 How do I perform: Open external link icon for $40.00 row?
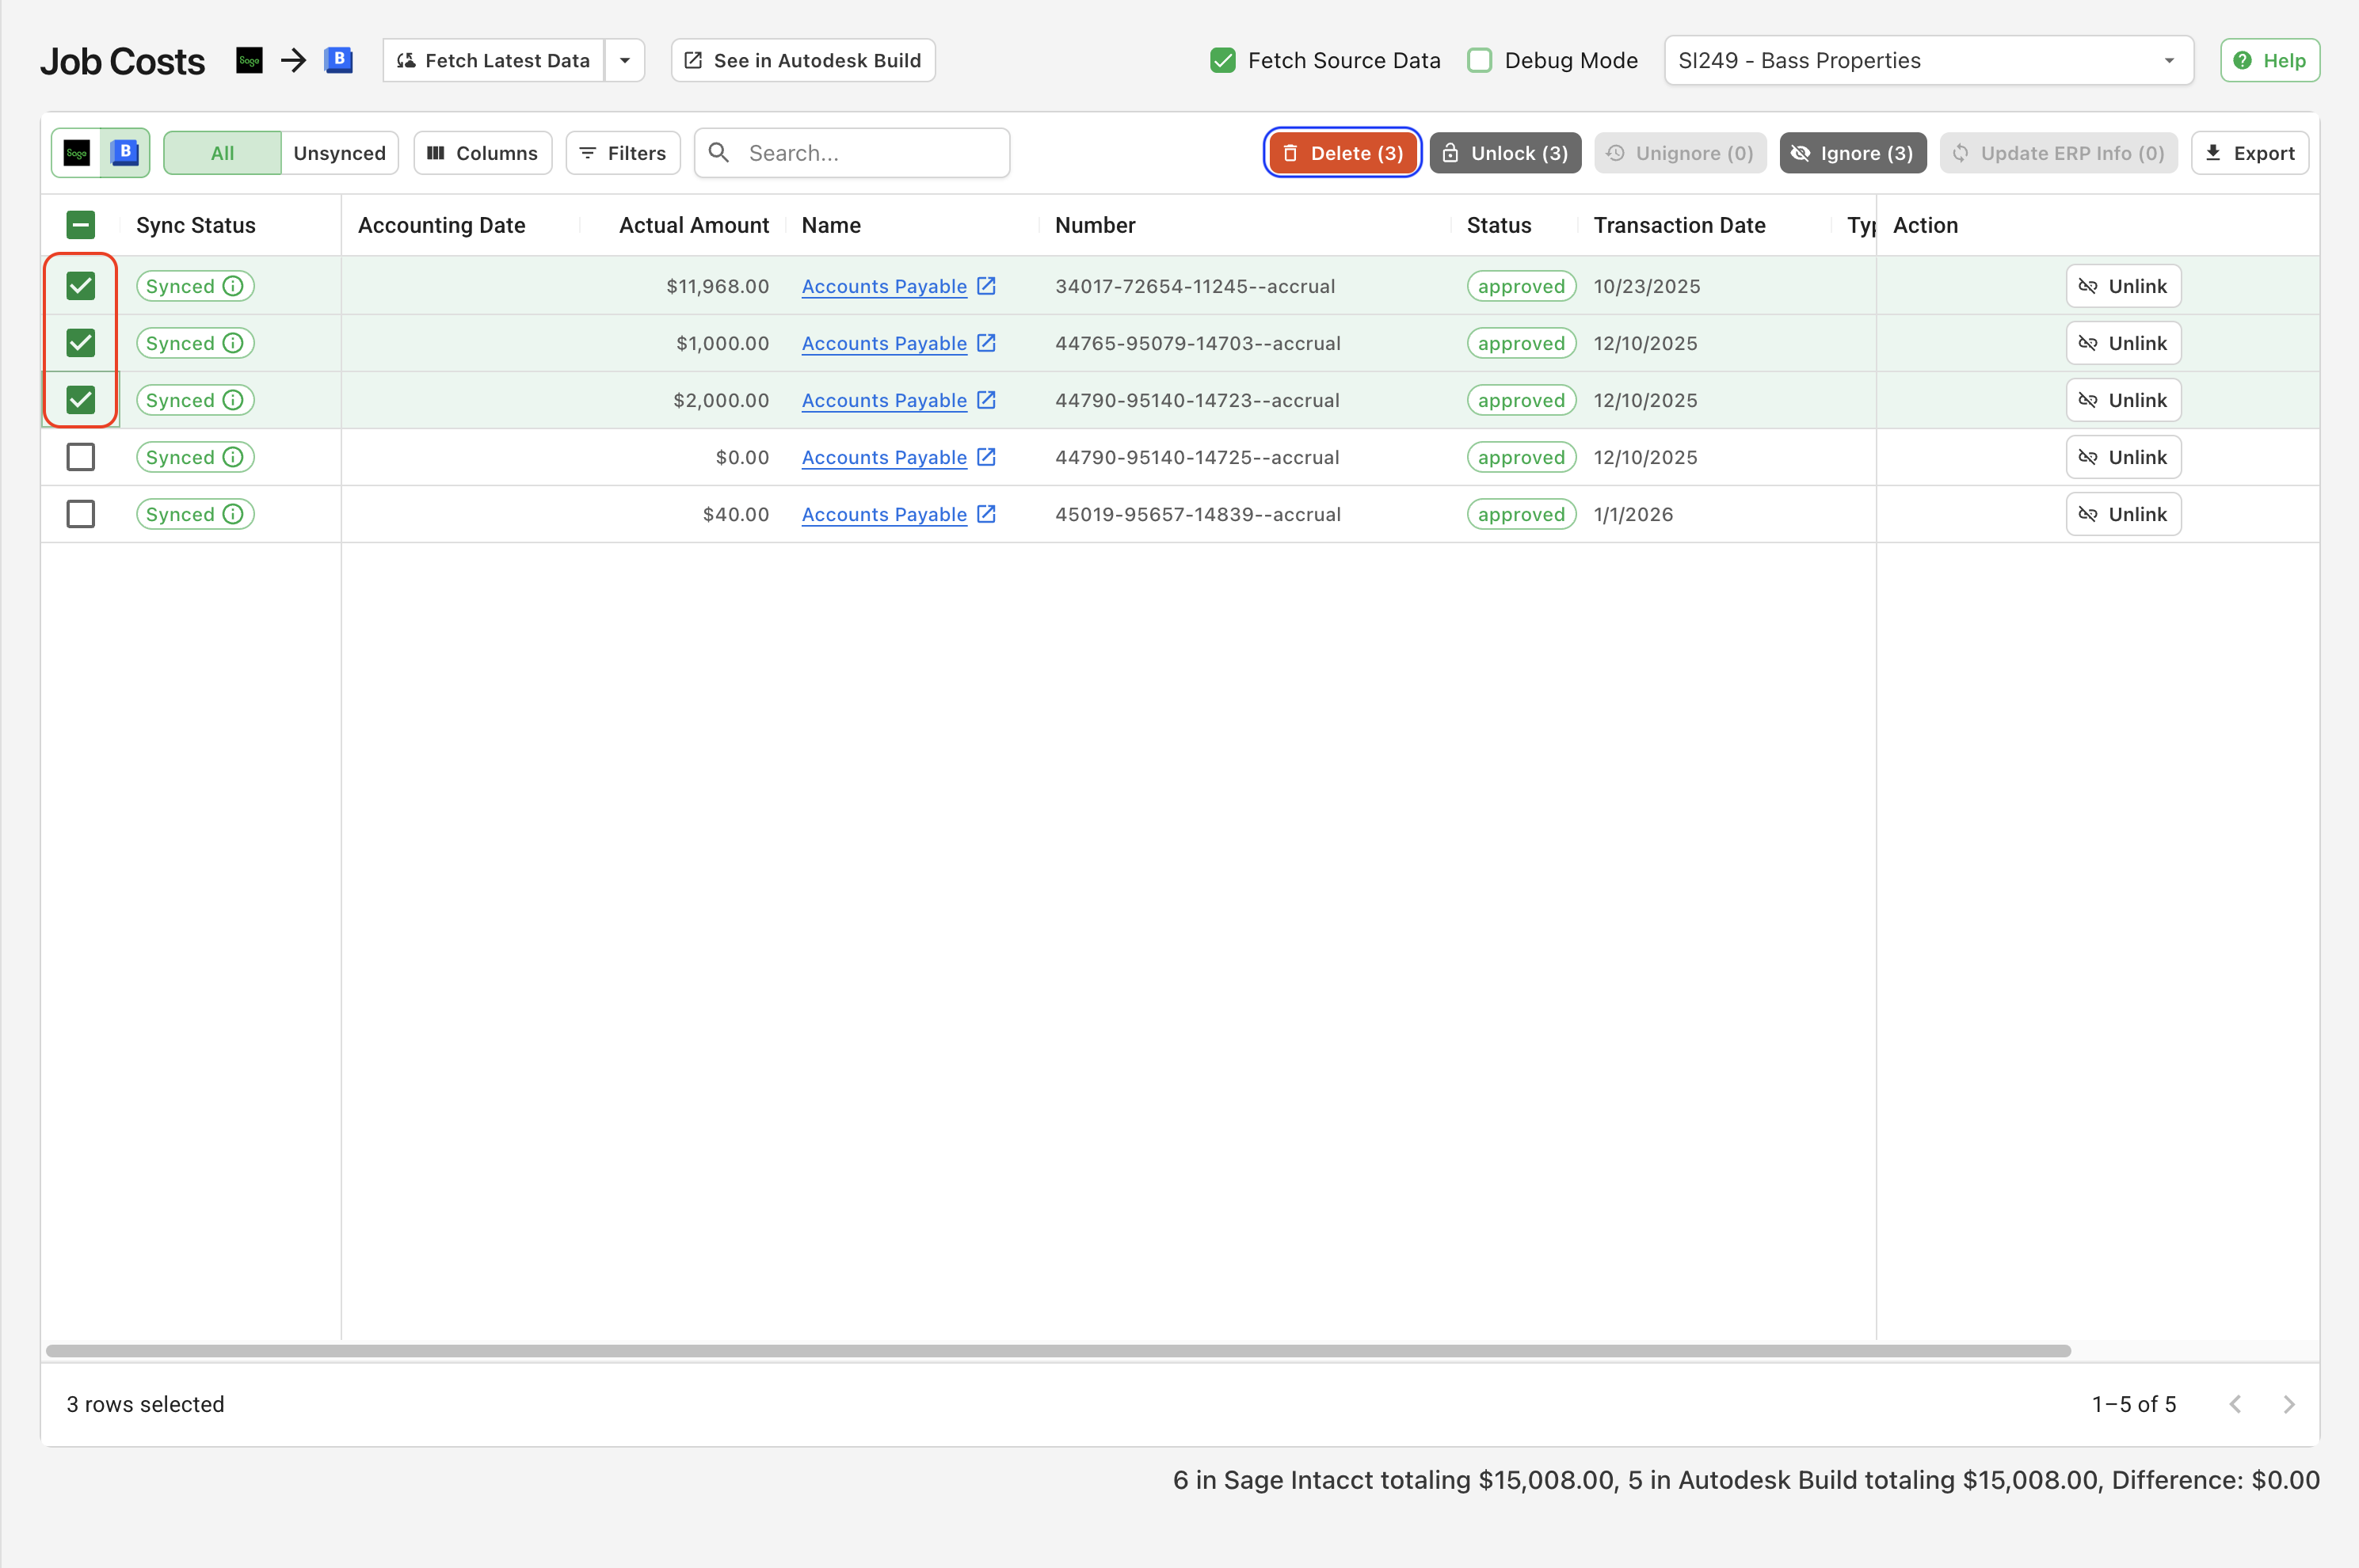point(986,514)
